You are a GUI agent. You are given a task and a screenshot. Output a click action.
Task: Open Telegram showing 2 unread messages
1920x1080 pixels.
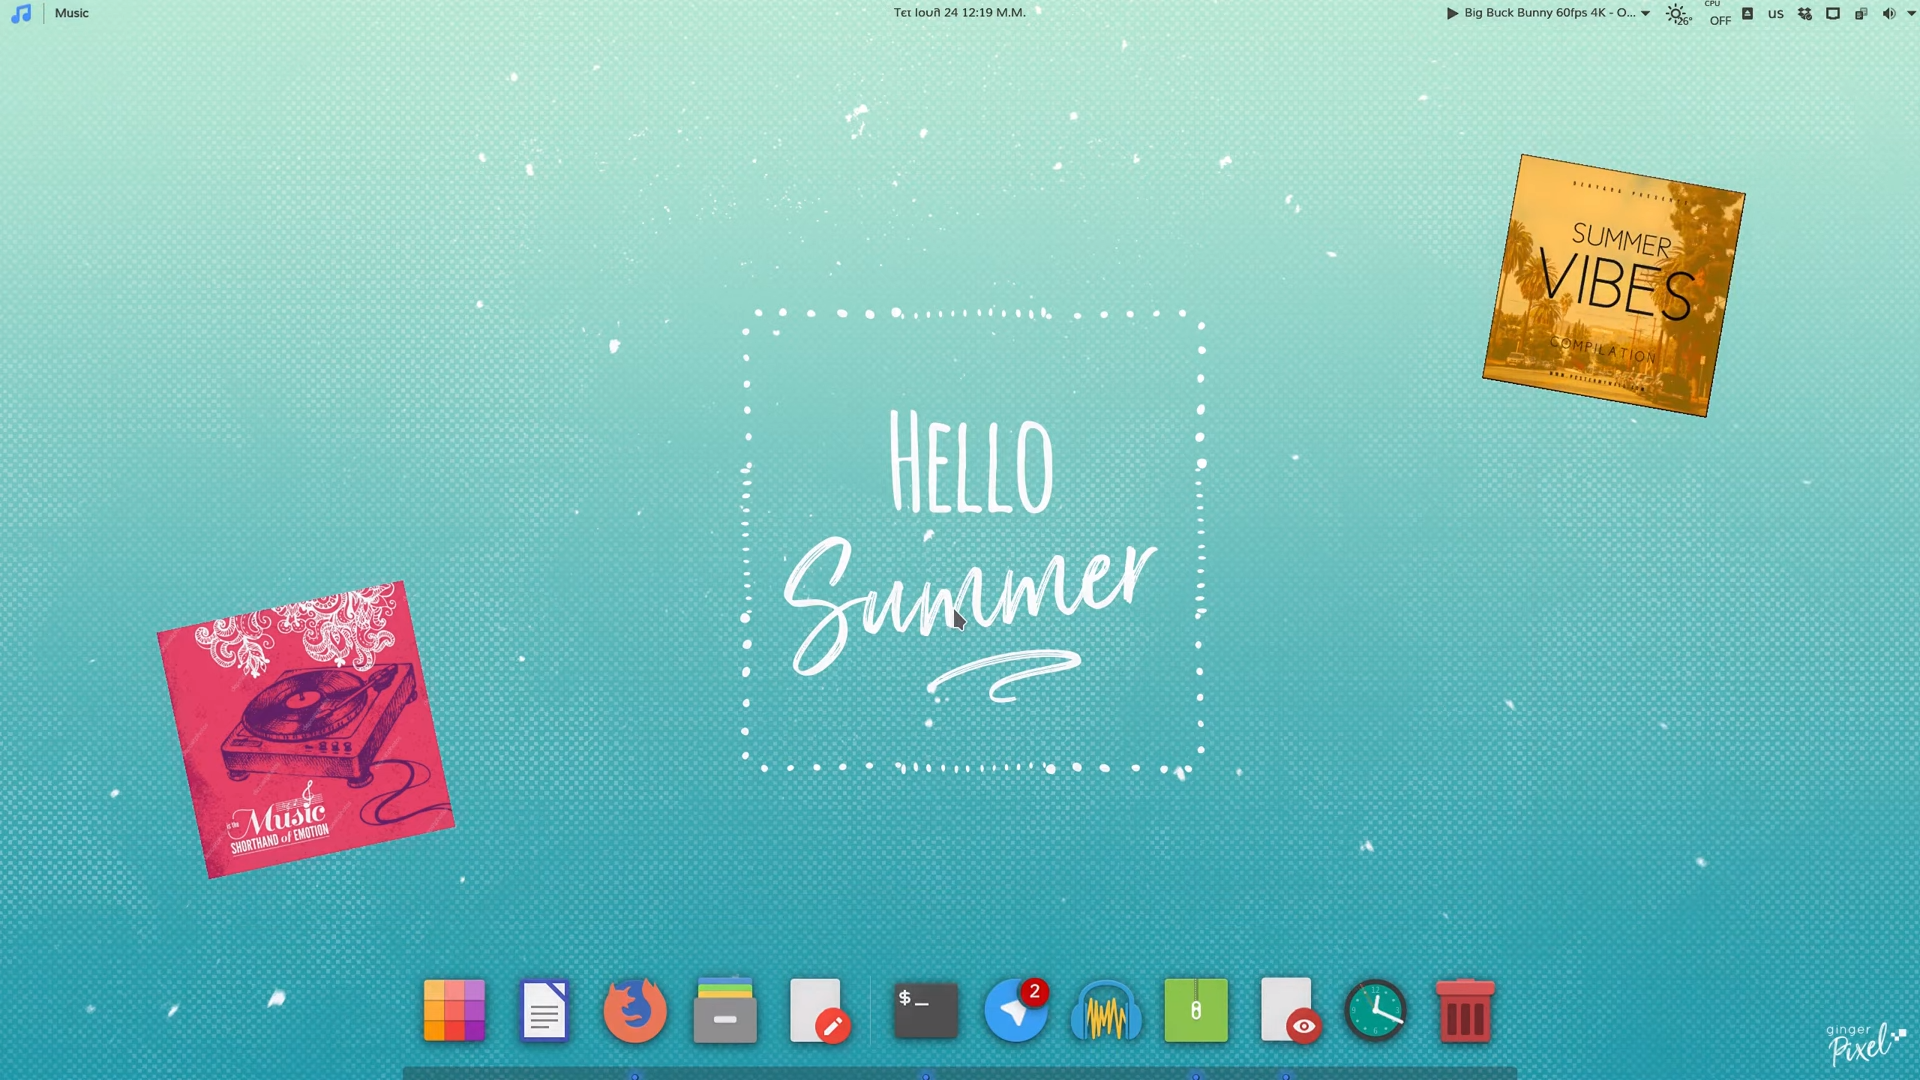(x=1016, y=1011)
